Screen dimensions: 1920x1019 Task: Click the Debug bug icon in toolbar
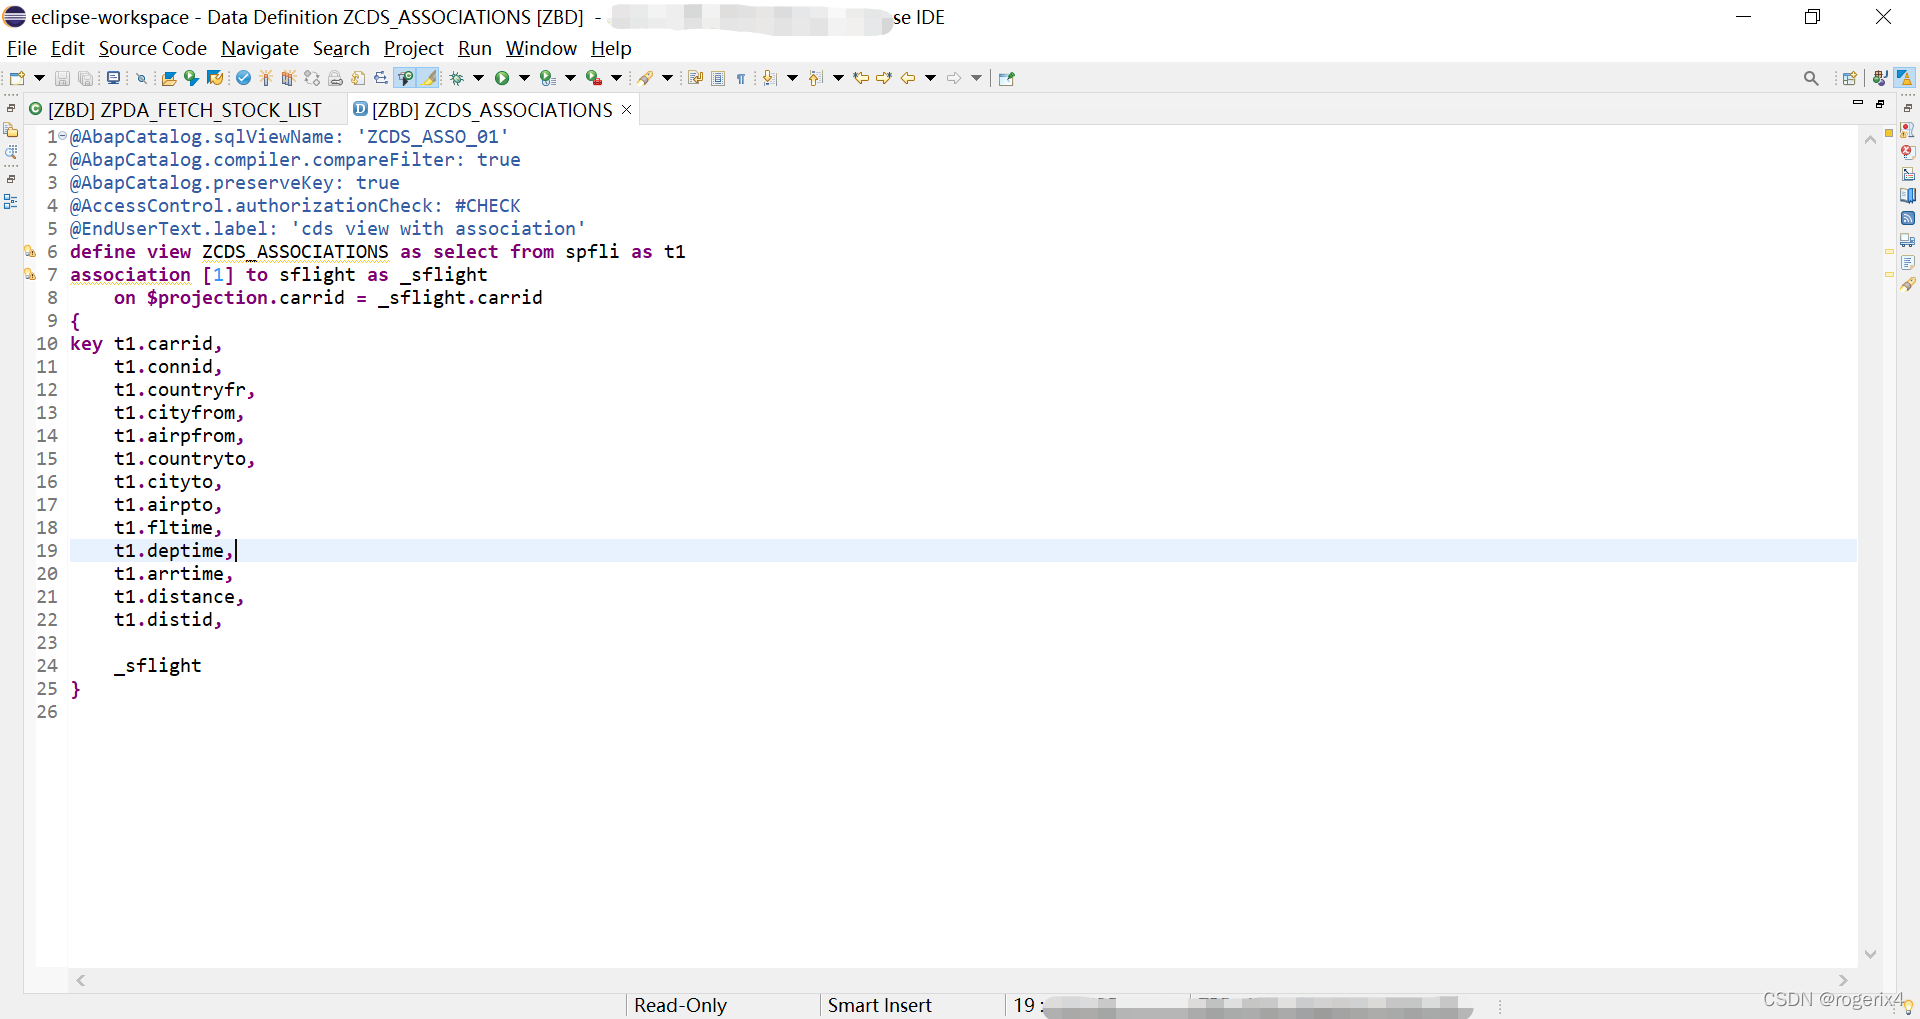[x=457, y=78]
